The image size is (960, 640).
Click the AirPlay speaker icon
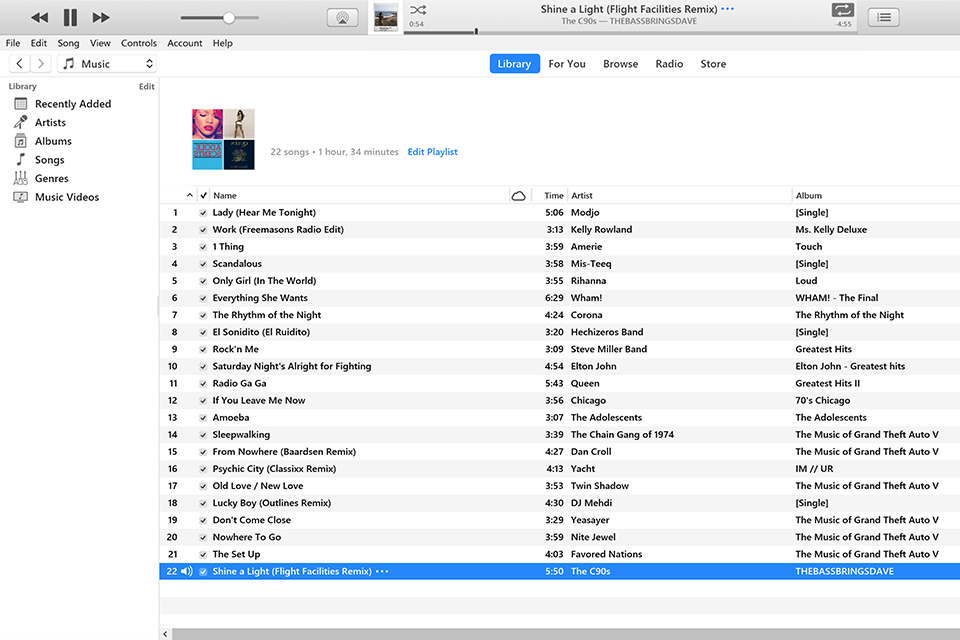[342, 16]
